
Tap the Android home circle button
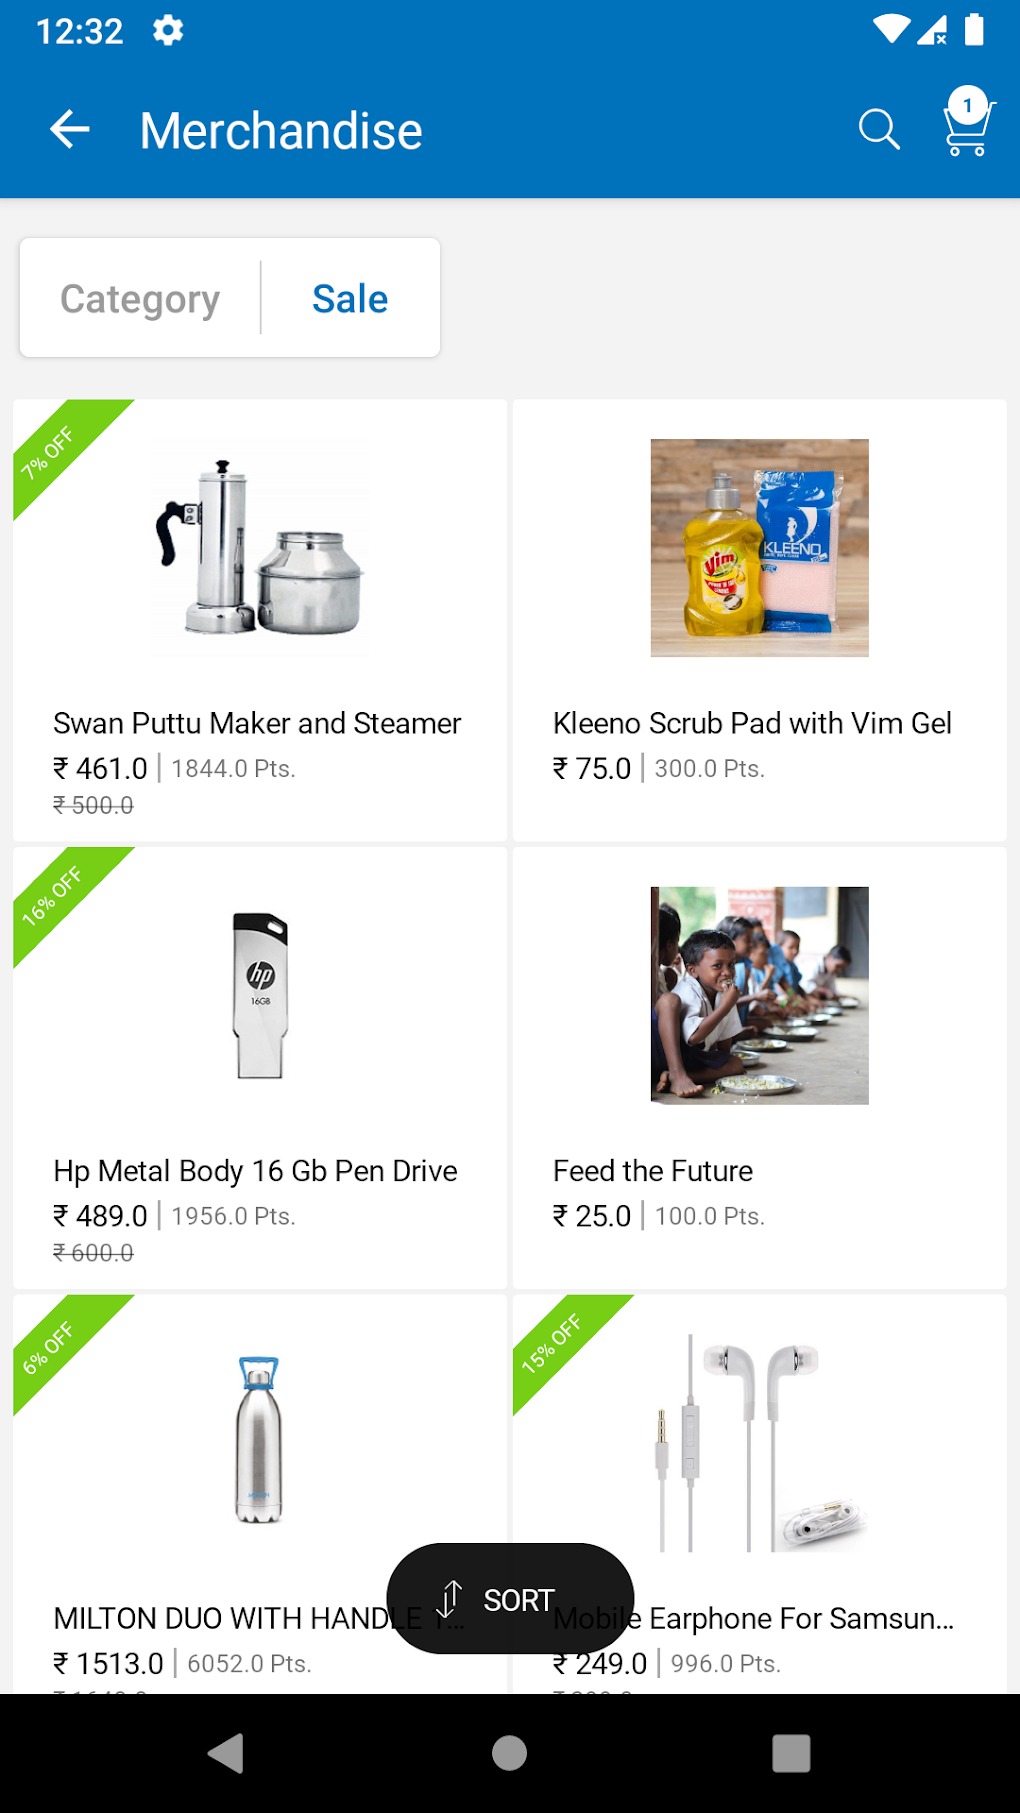tap(510, 1753)
